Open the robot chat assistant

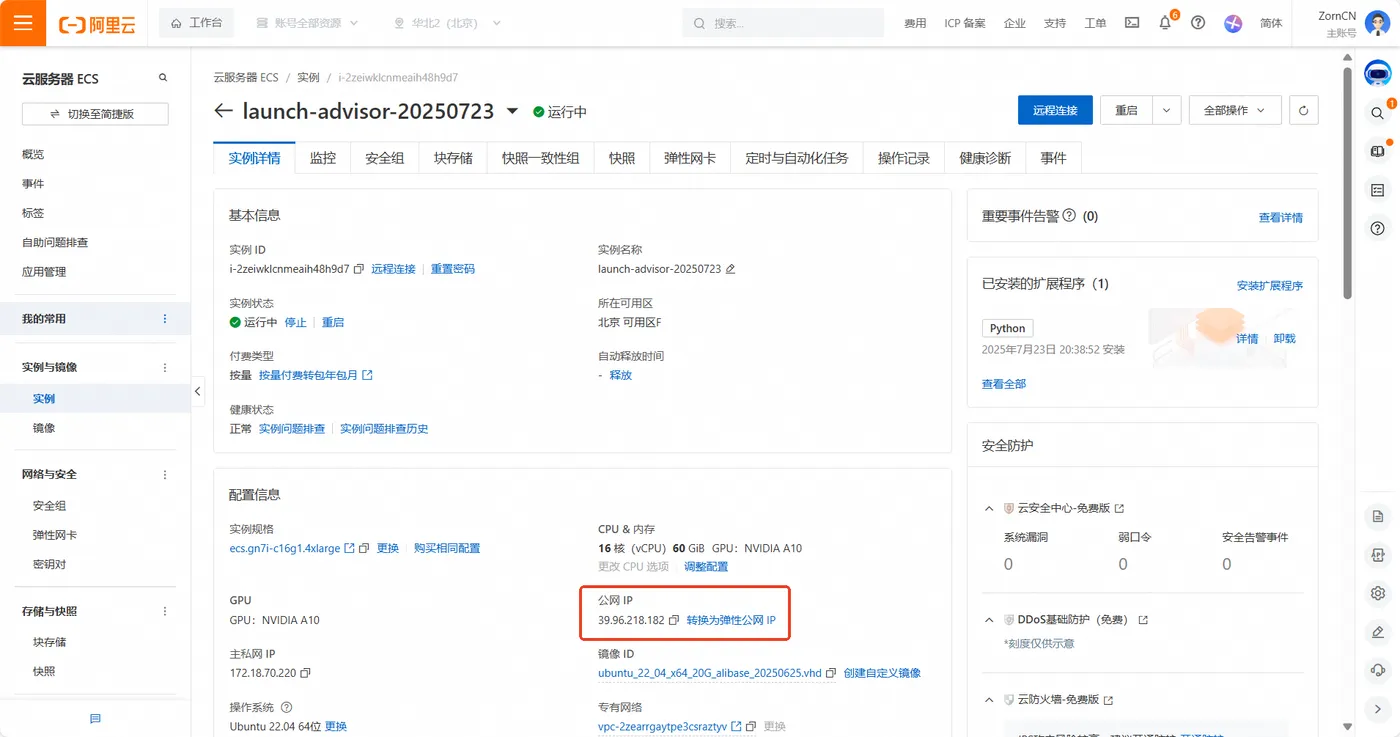1378,73
